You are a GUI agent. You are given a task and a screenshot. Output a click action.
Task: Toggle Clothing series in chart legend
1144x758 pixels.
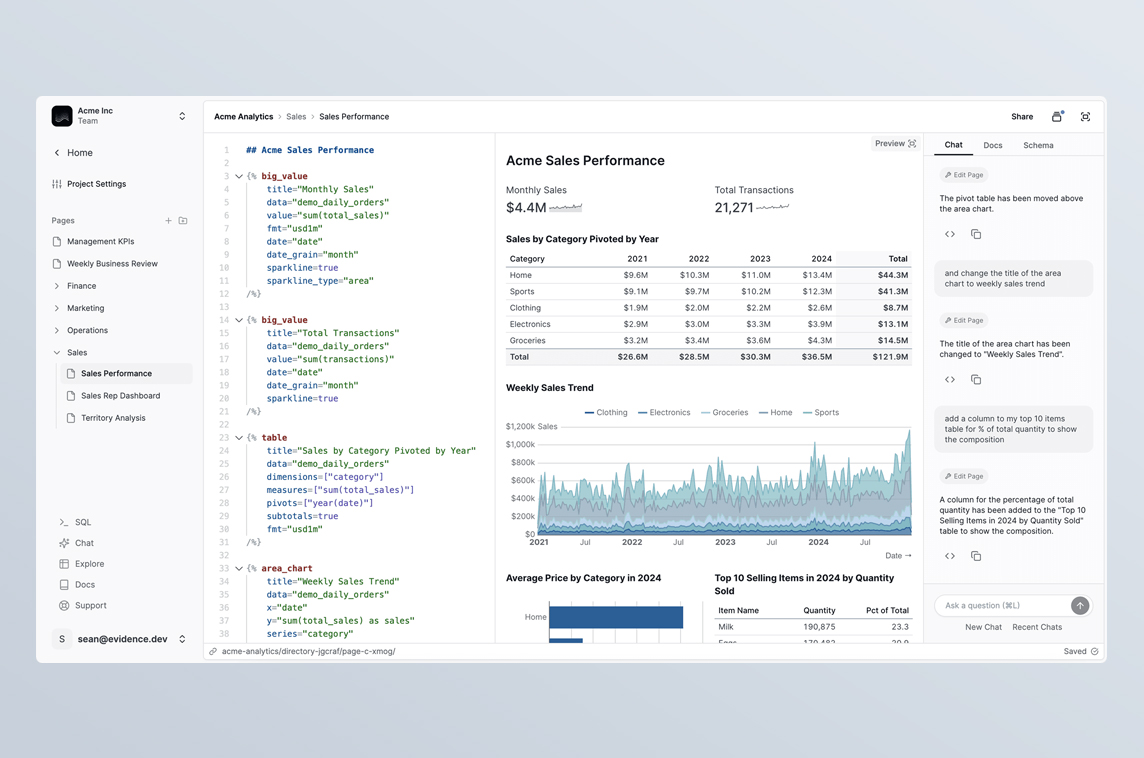pos(606,412)
